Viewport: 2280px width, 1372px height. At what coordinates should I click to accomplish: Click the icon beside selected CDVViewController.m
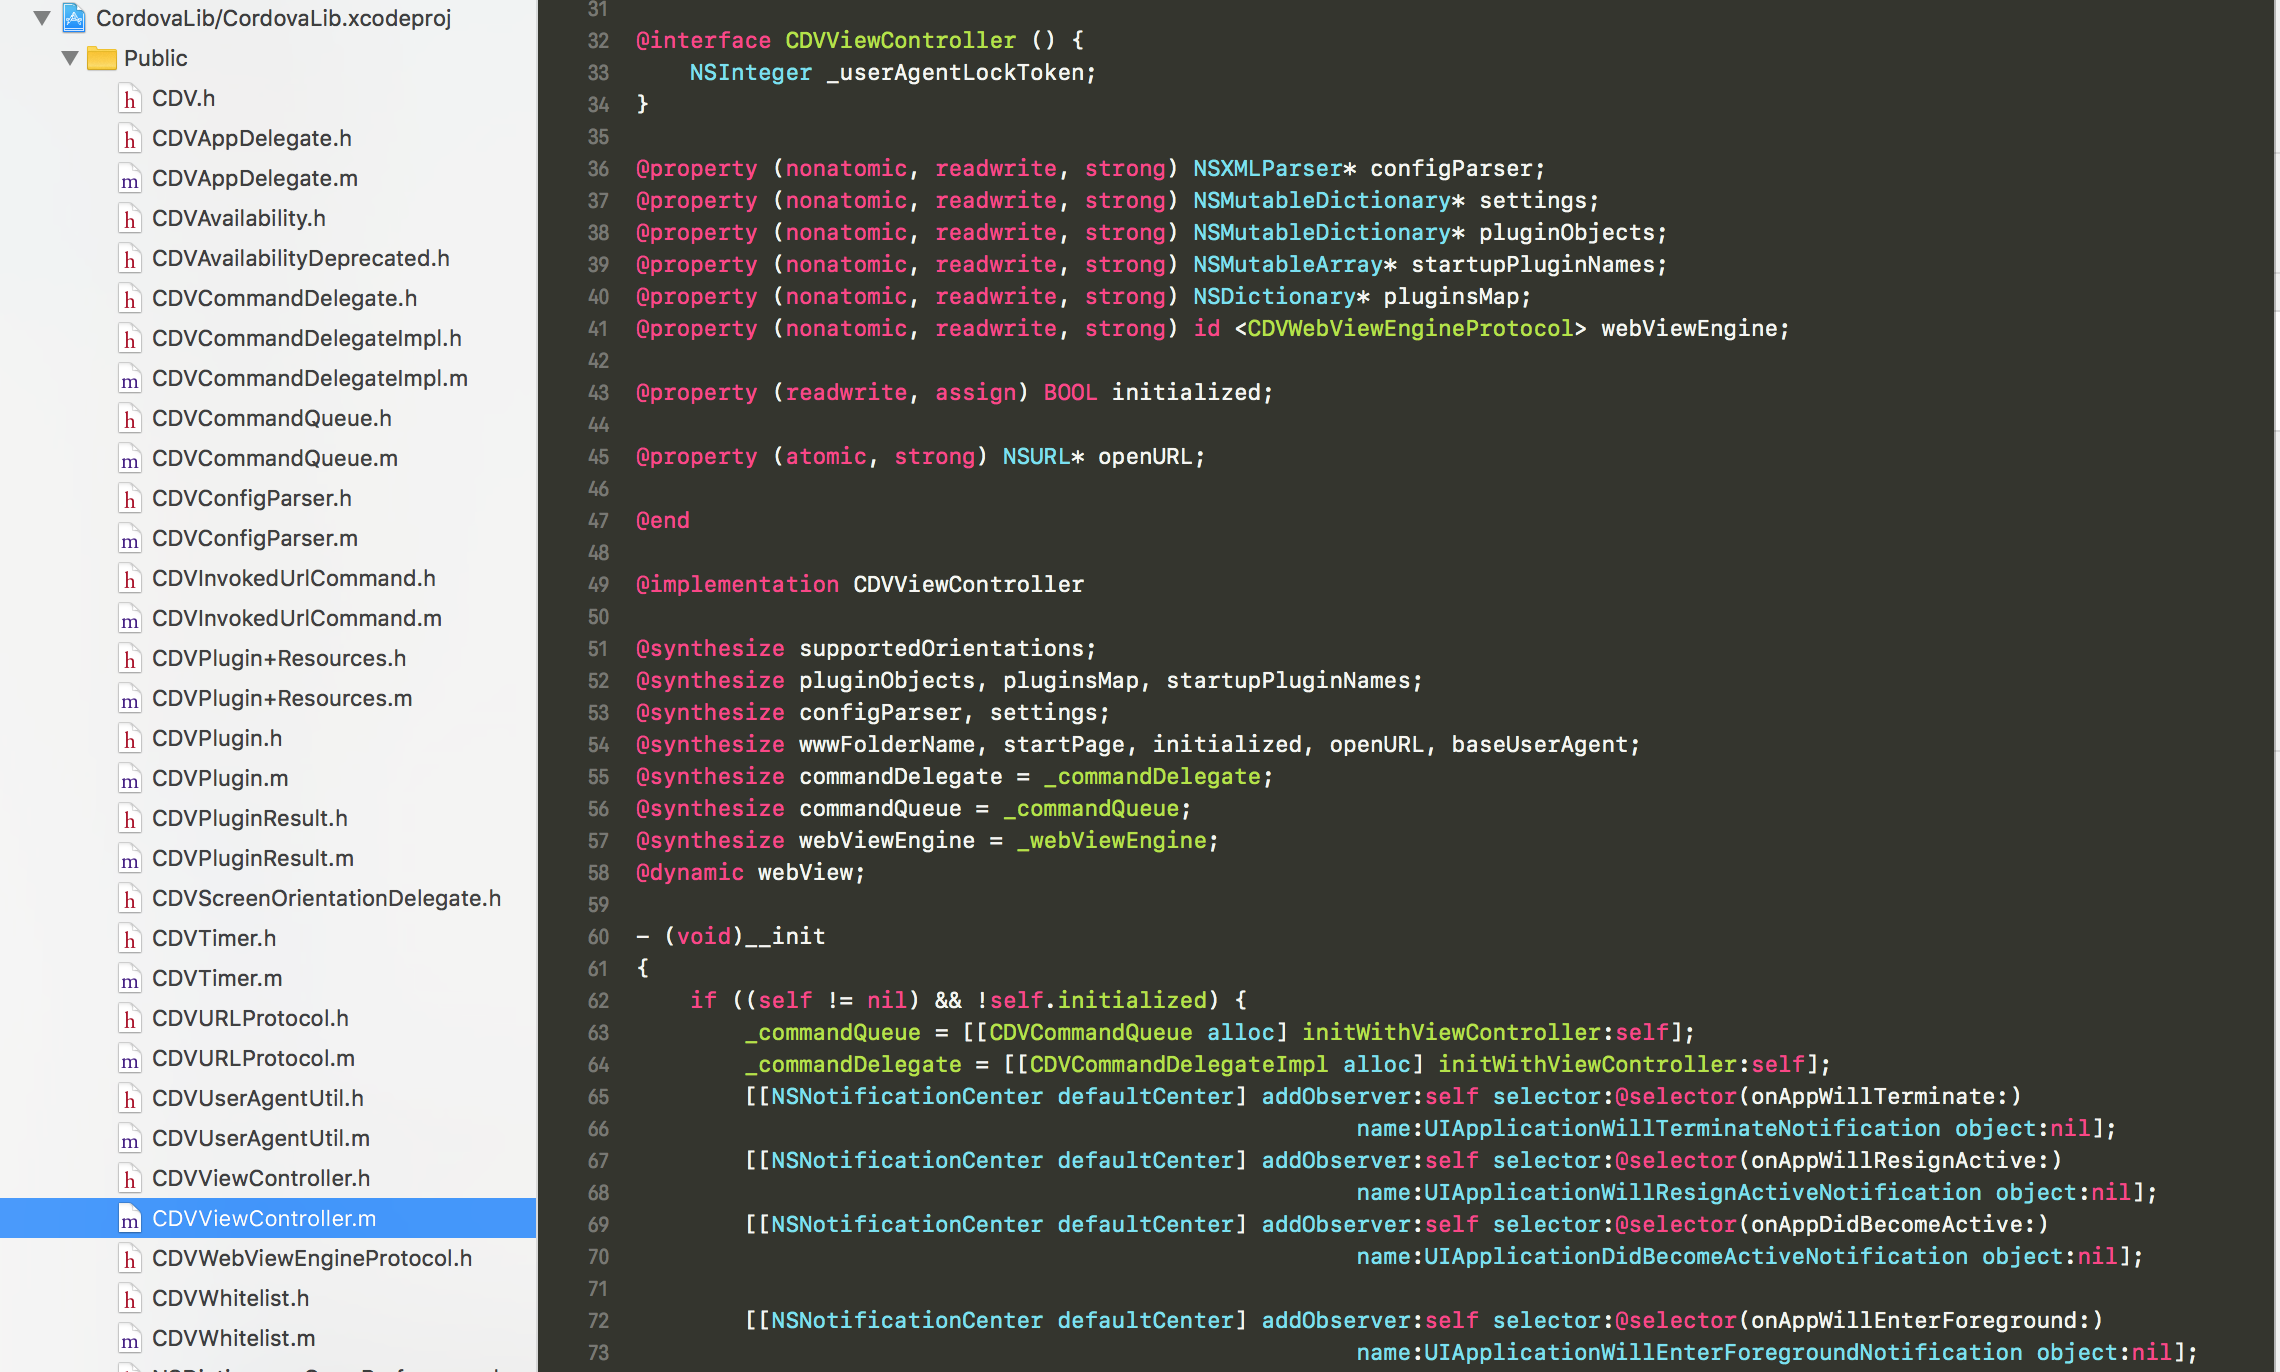(129, 1219)
